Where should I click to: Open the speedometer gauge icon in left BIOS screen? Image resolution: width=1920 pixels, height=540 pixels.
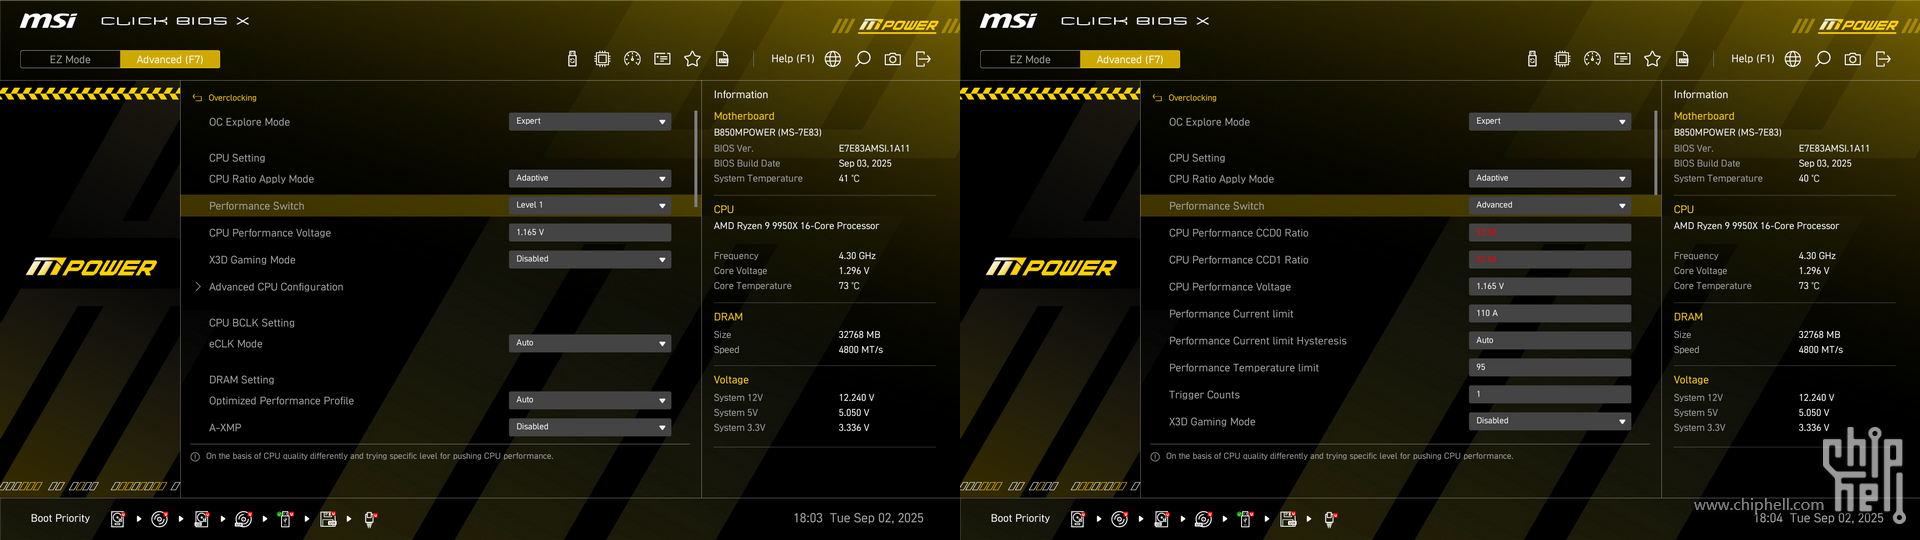tap(632, 59)
